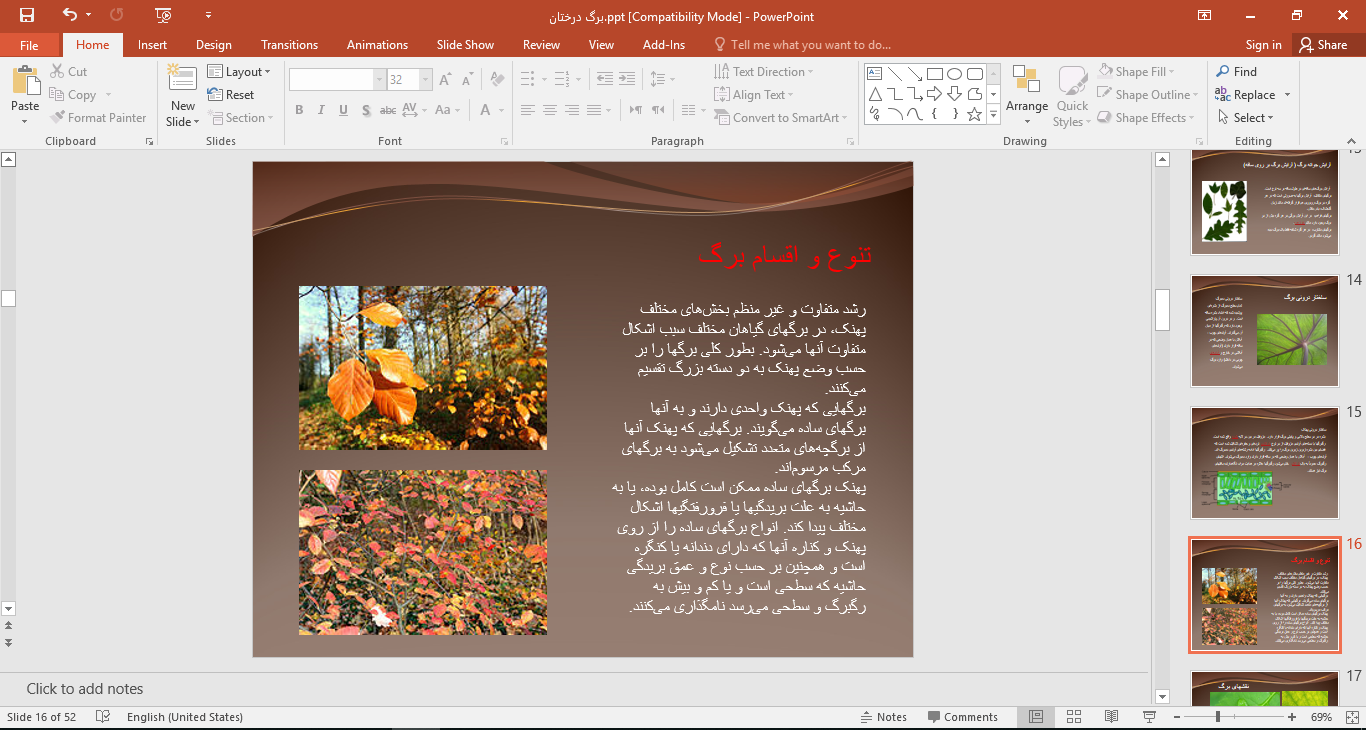Start slideshow from beginning icon in title bar
The image size is (1366, 730).
(x=164, y=15)
